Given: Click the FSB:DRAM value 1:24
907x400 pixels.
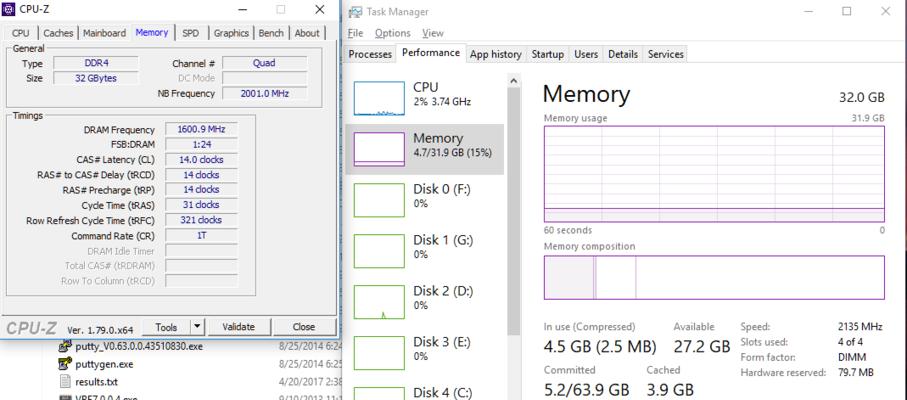Looking at the screenshot, I should point(201,144).
